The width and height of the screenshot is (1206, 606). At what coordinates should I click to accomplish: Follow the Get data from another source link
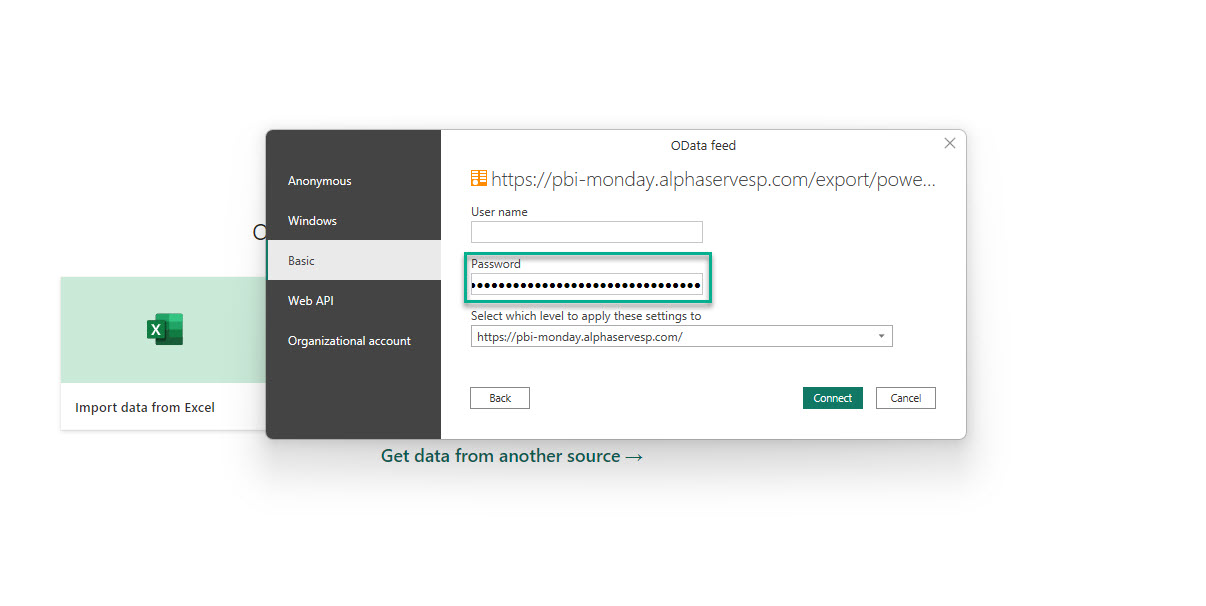512,456
